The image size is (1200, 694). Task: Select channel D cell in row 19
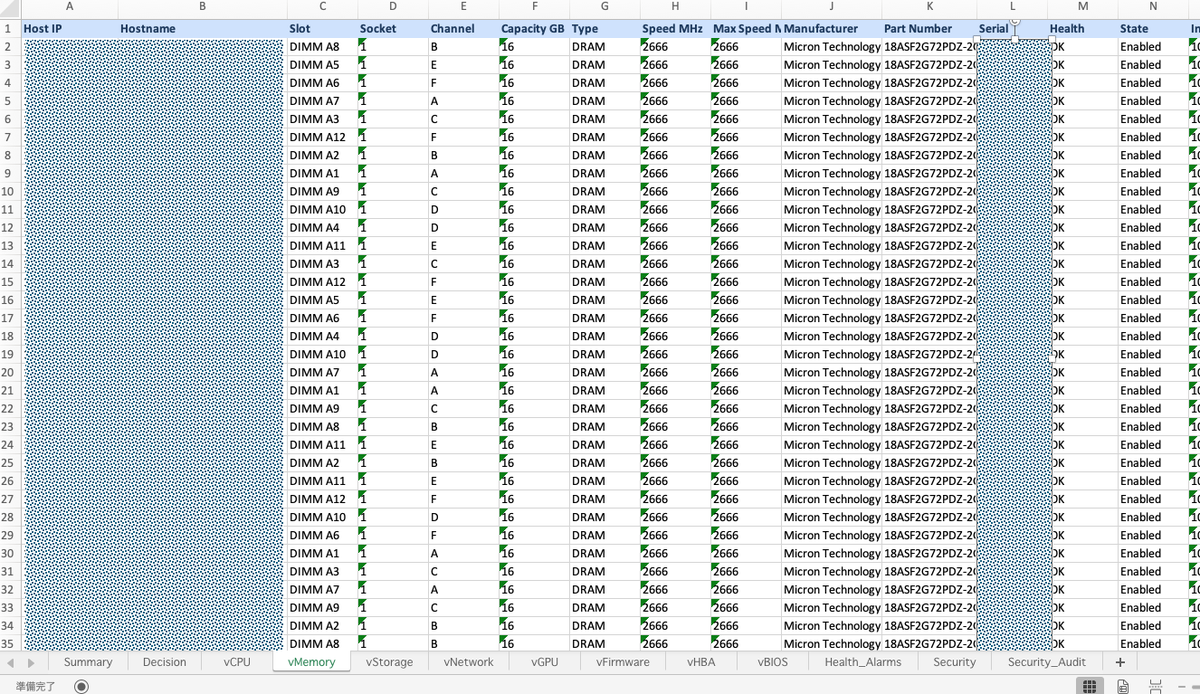click(x=463, y=354)
